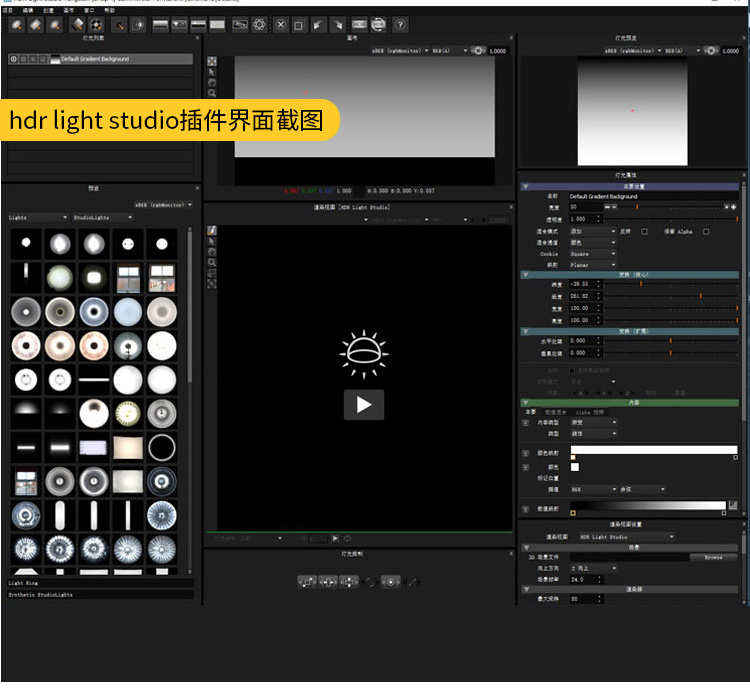Click the brightness slider in light properties
The image size is (750, 691).
point(671,207)
